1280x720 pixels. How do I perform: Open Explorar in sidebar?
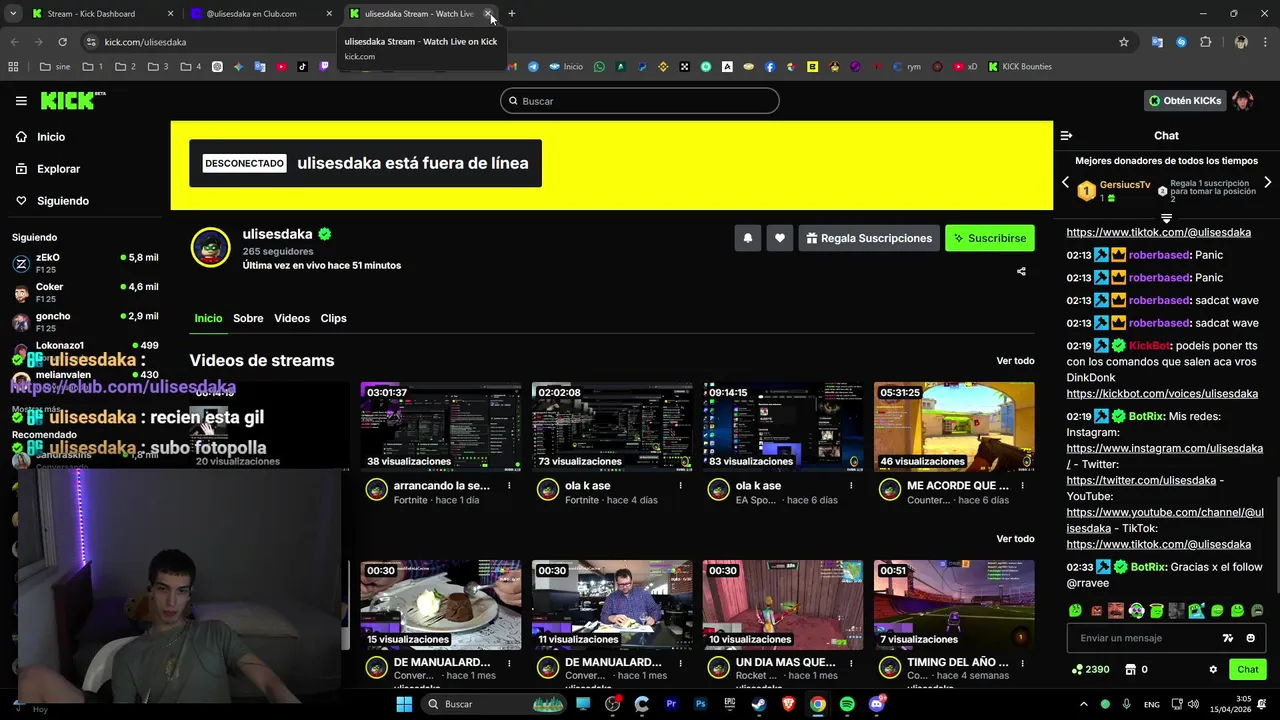coord(58,169)
